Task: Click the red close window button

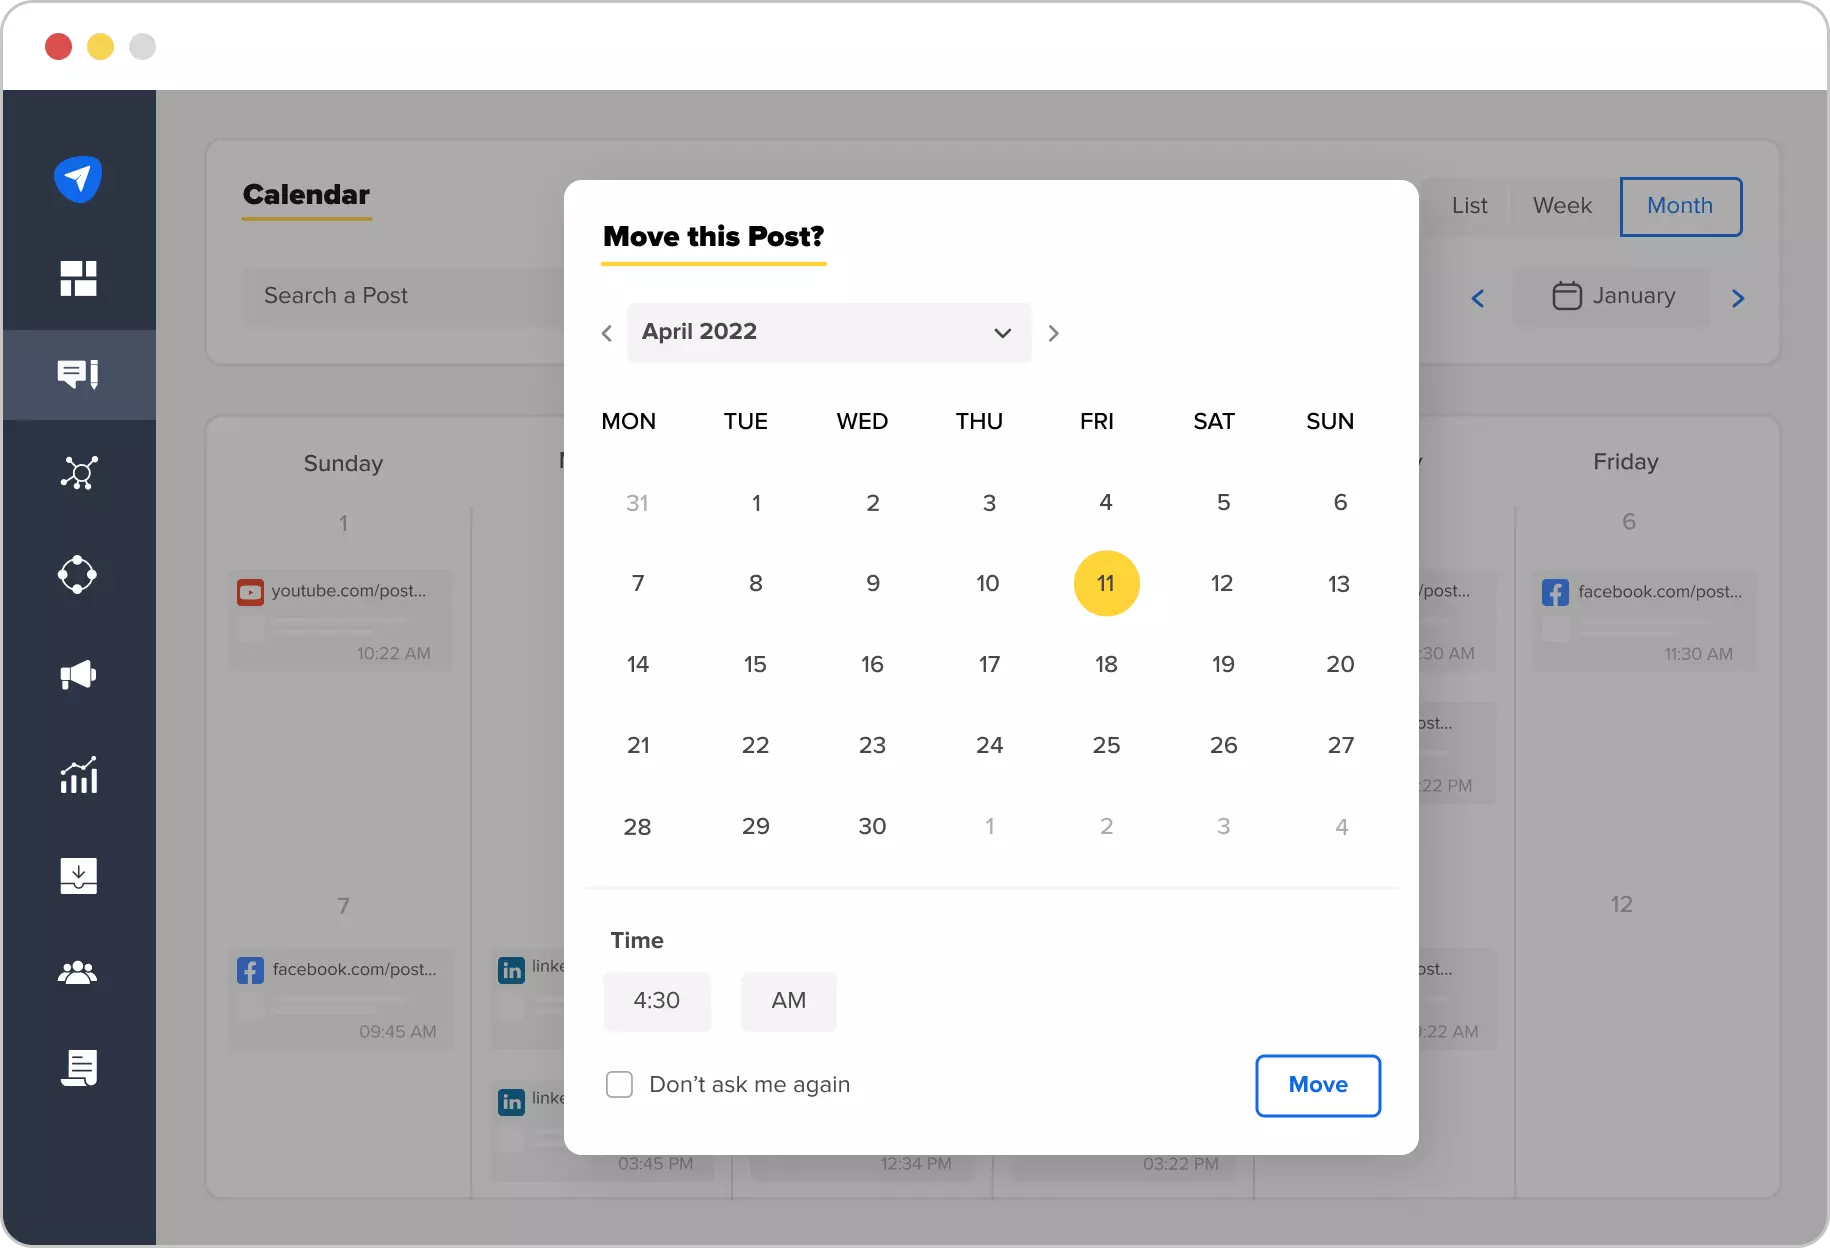Action: (x=59, y=46)
